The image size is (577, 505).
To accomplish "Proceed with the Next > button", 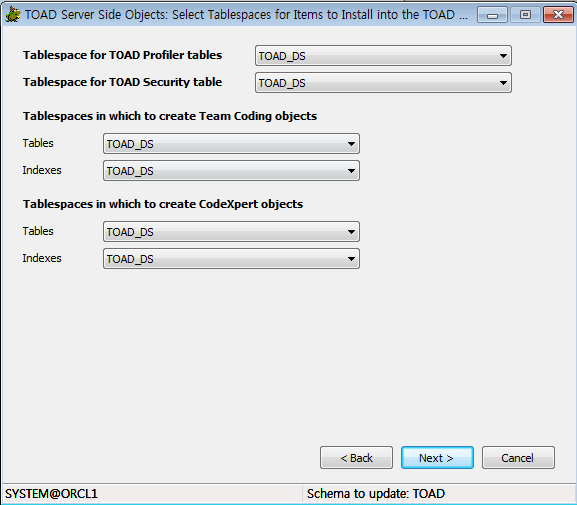I will [x=437, y=458].
